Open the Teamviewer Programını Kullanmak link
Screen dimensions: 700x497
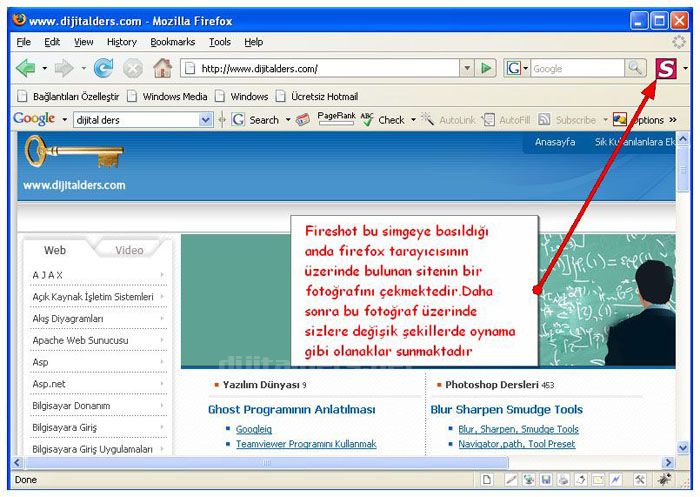point(306,444)
